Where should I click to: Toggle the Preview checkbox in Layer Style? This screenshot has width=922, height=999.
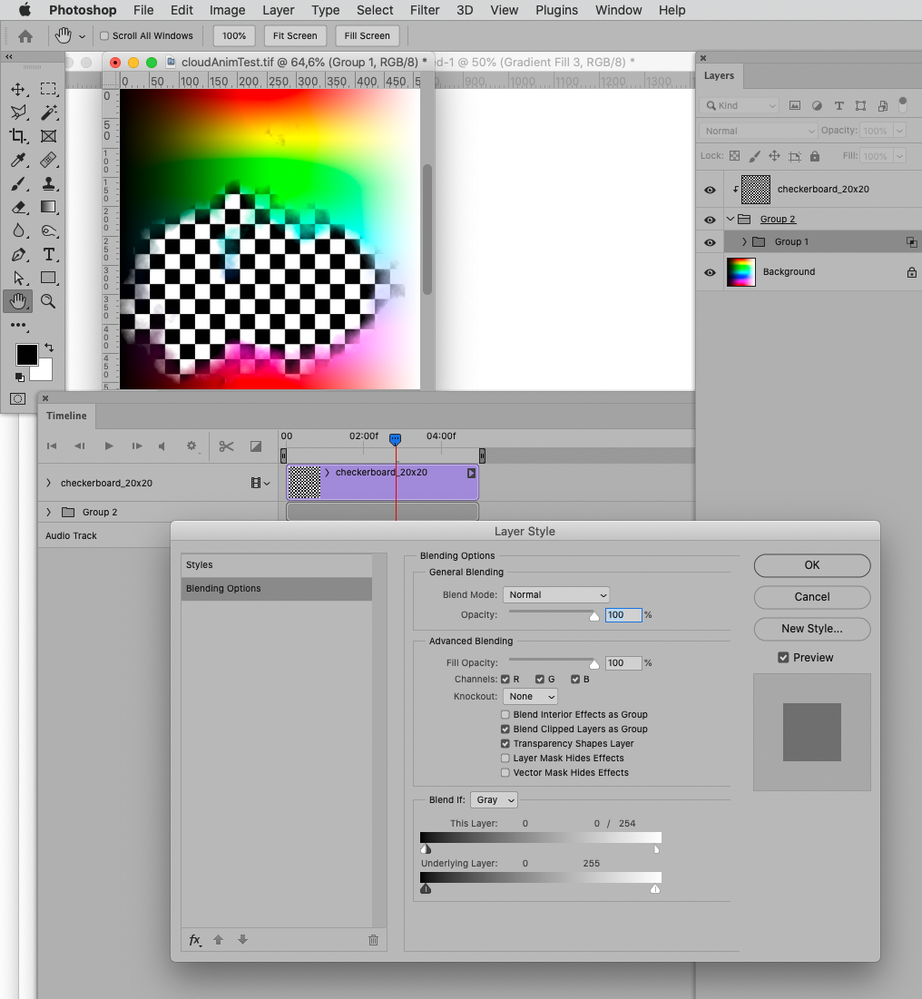(783, 657)
